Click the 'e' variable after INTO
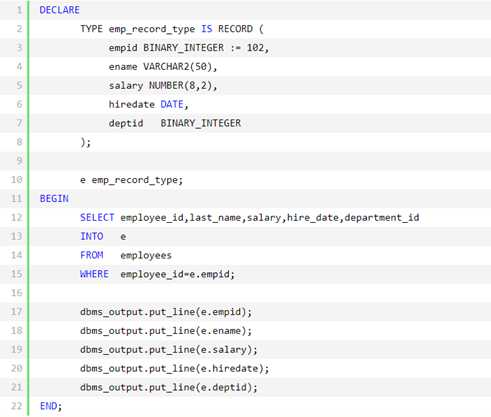Screen dimensions: 491x417 [123, 237]
